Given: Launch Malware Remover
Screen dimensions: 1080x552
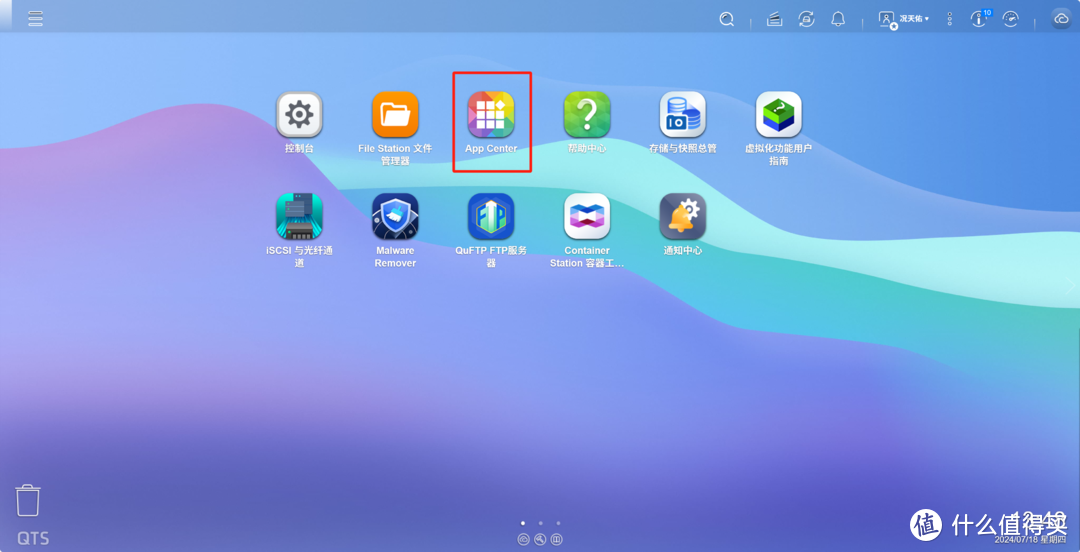Looking at the screenshot, I should point(395,216).
